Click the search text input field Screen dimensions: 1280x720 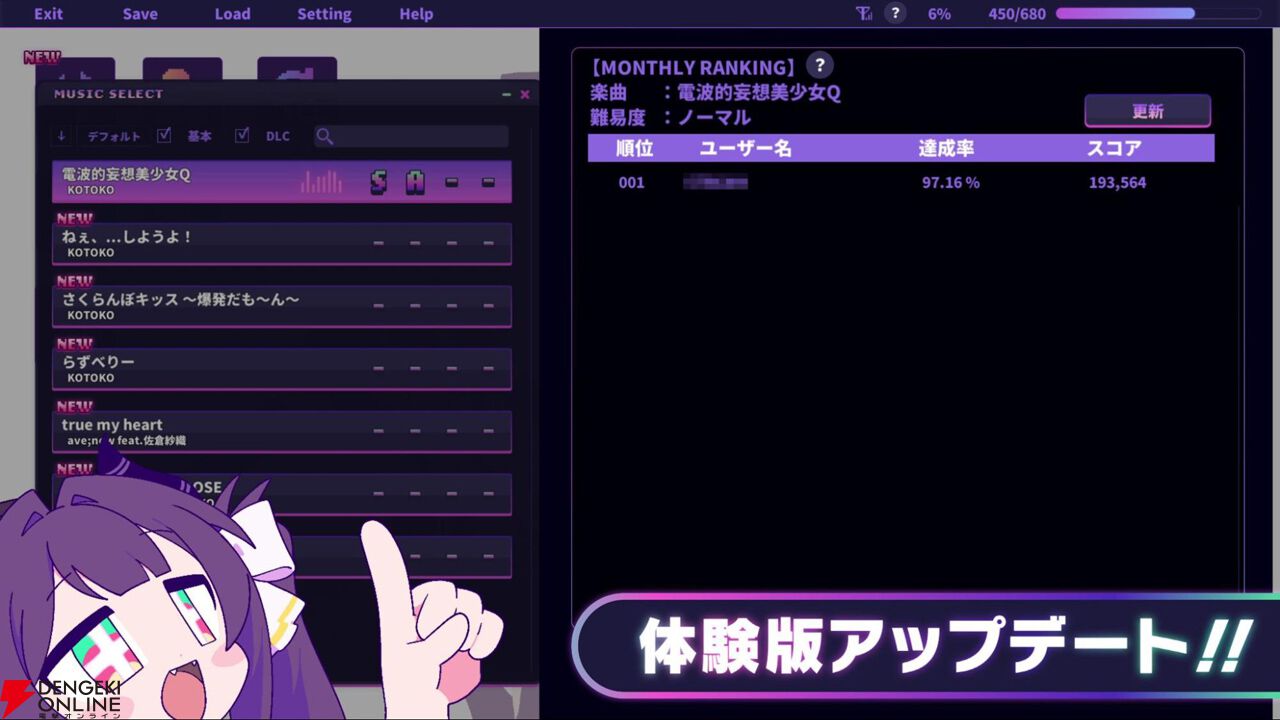point(420,136)
